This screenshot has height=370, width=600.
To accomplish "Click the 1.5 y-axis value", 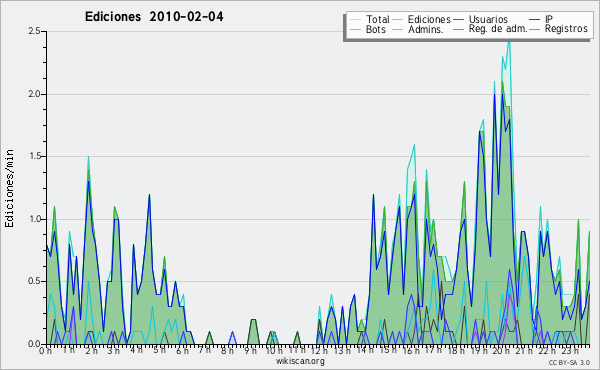I will coord(34,156).
